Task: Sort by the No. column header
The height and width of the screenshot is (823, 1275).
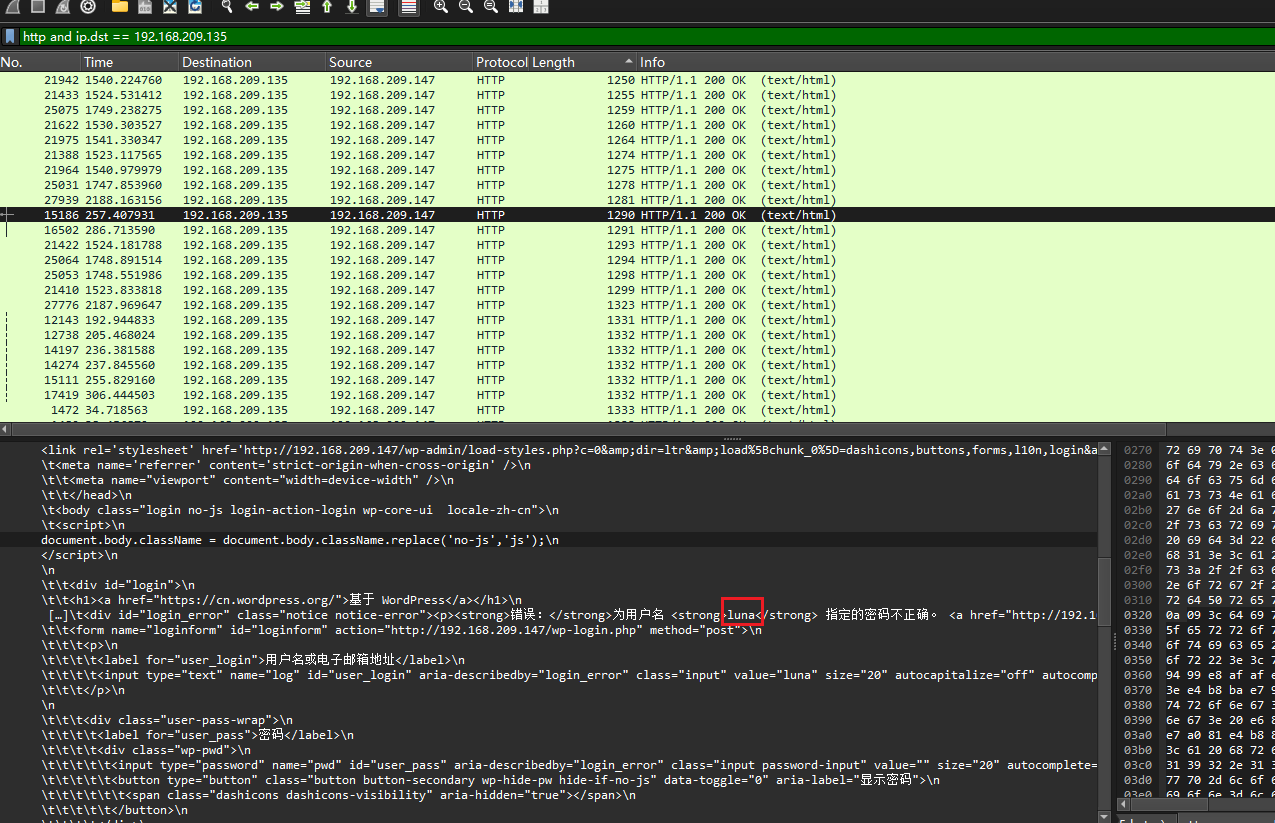Action: 40,62
